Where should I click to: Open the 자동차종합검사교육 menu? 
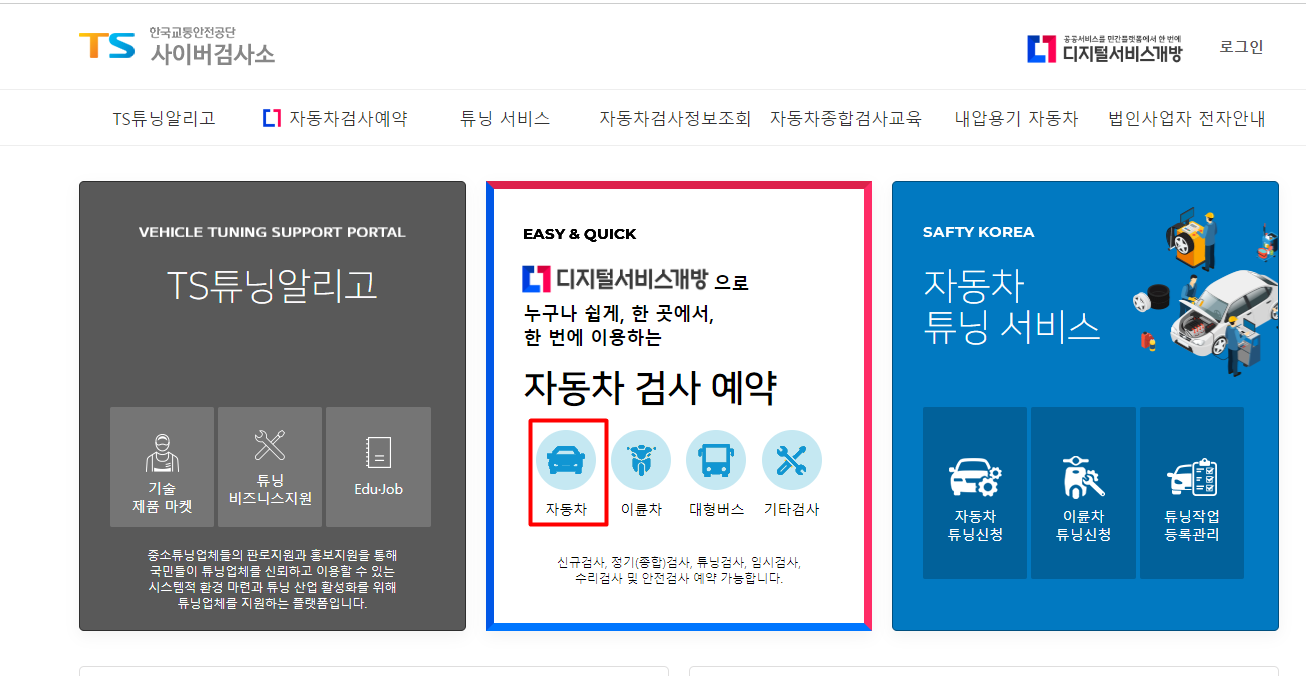pyautogui.click(x=845, y=118)
